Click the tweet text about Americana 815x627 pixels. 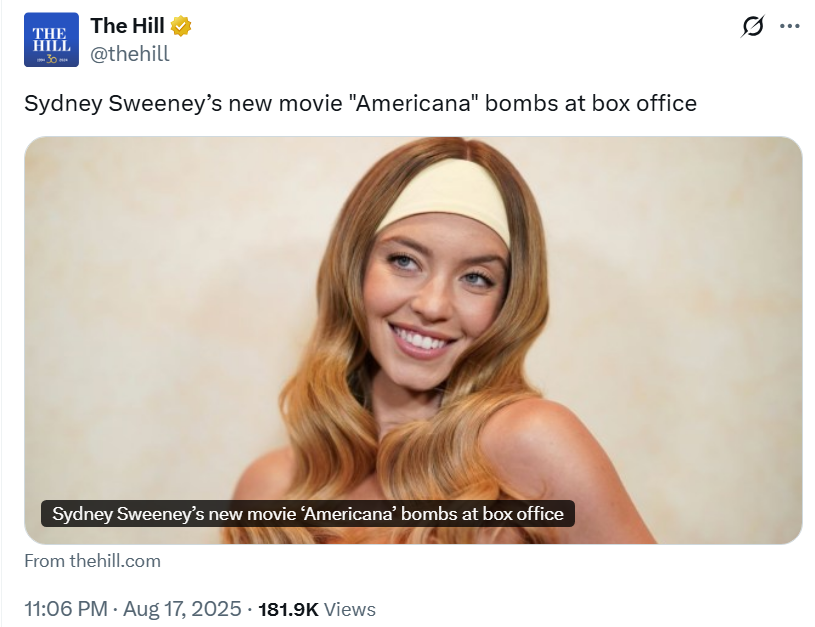click(x=360, y=103)
